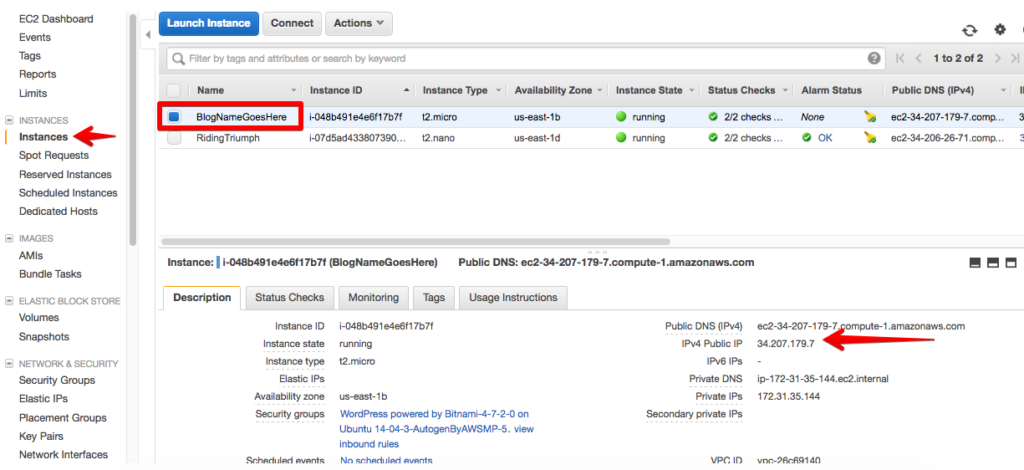Click the filter help question mark icon
This screenshot has height=470, width=1024.
(874, 58)
